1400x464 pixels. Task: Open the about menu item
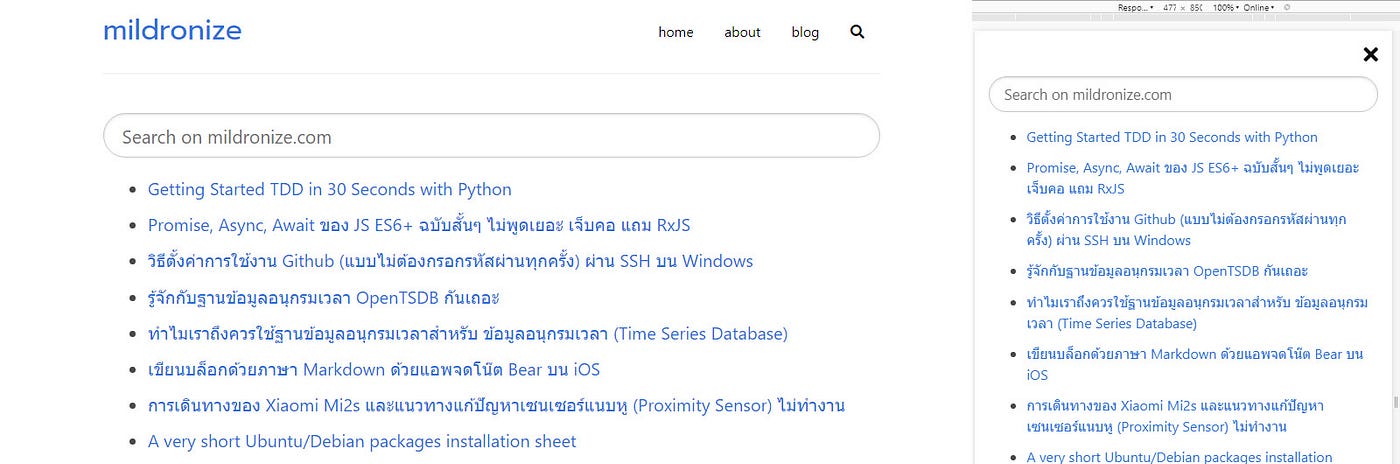tap(742, 32)
